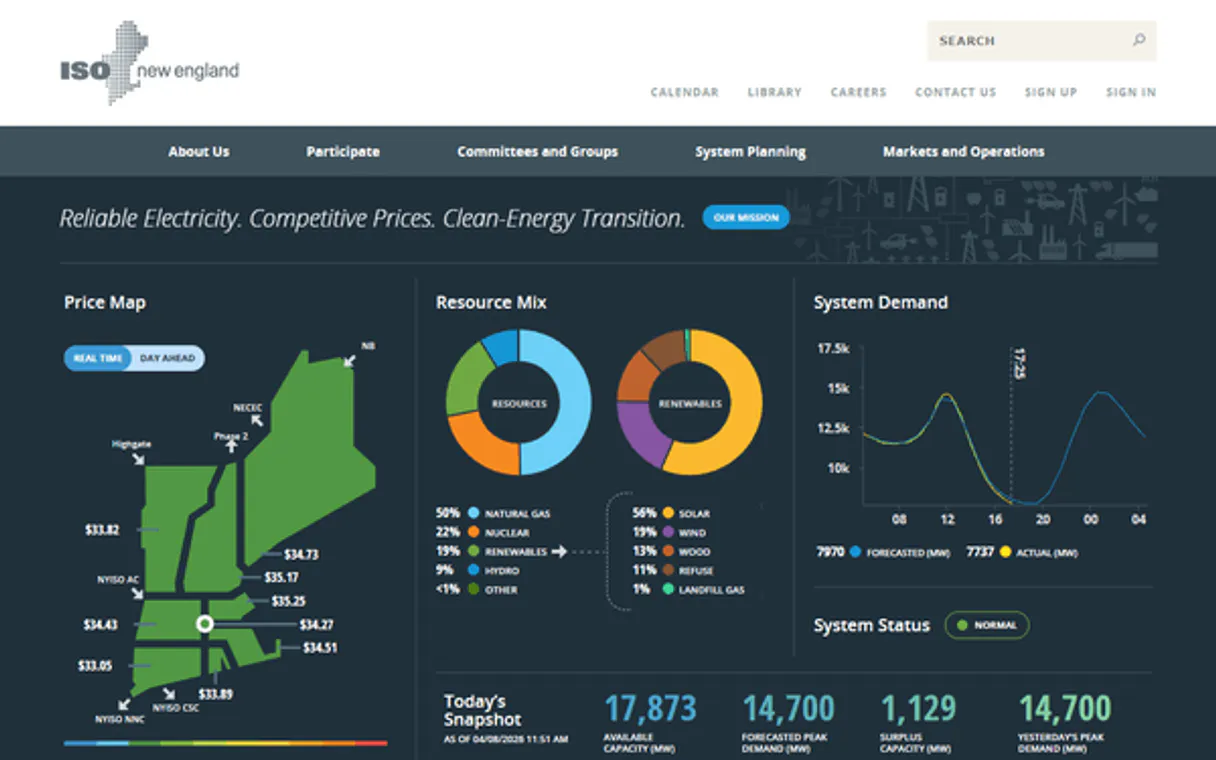Click the Highgate interface arrow
The width and height of the screenshot is (1216, 760).
(x=138, y=458)
